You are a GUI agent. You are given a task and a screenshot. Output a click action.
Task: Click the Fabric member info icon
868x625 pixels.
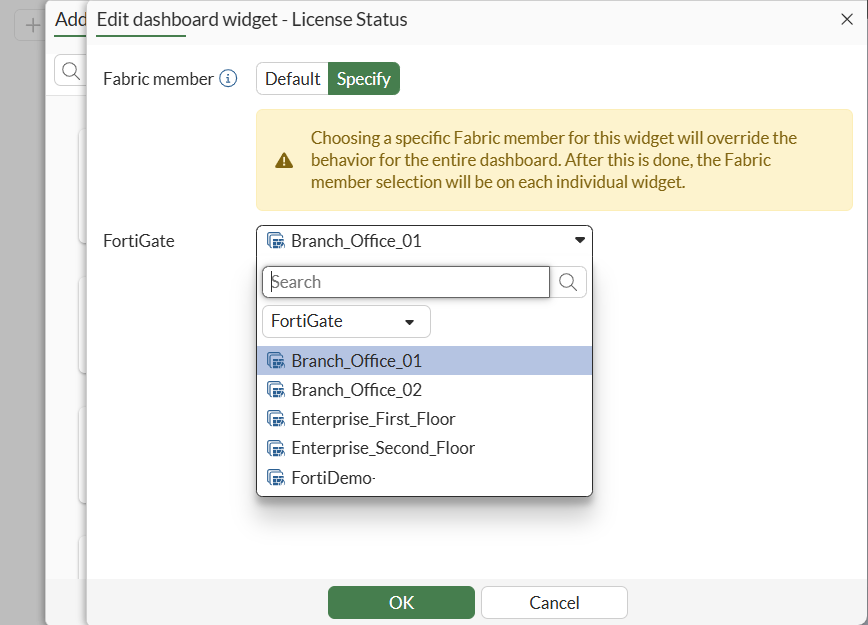click(x=228, y=79)
